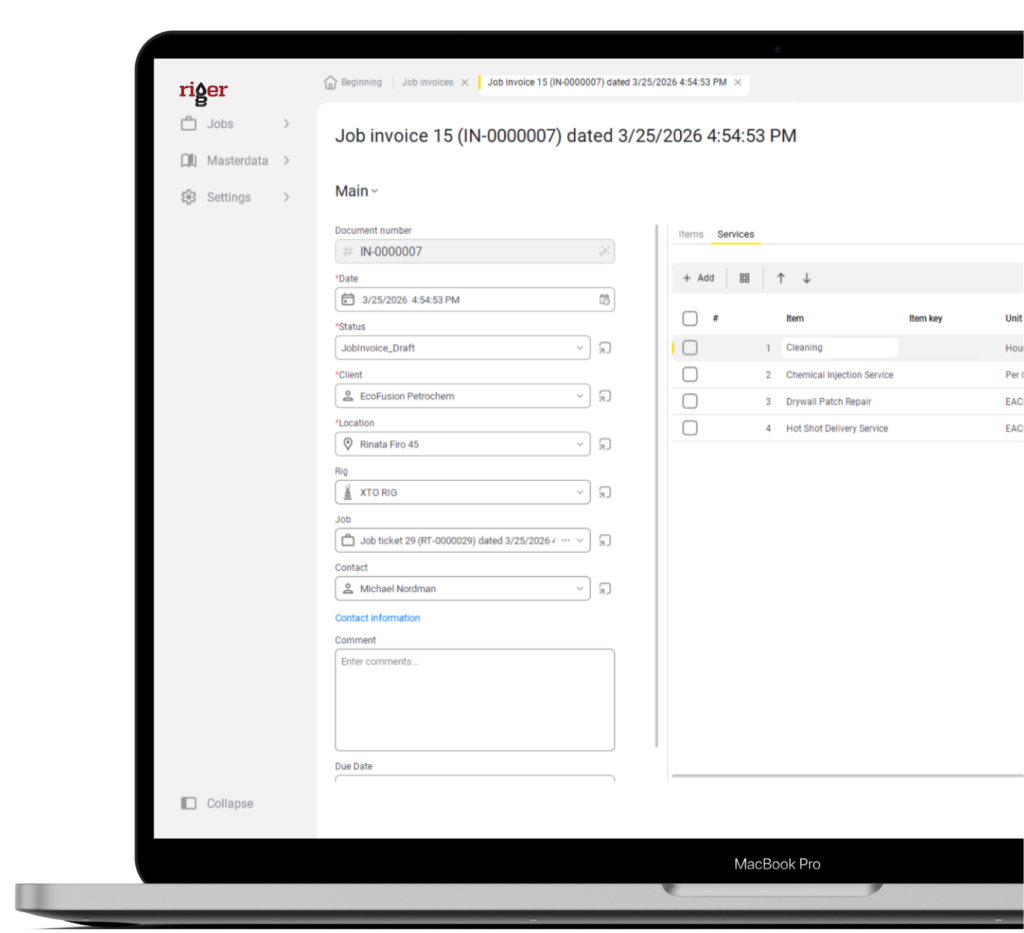1024x933 pixels.
Task: Click the magic wand icon in Document number
Action: tap(605, 251)
